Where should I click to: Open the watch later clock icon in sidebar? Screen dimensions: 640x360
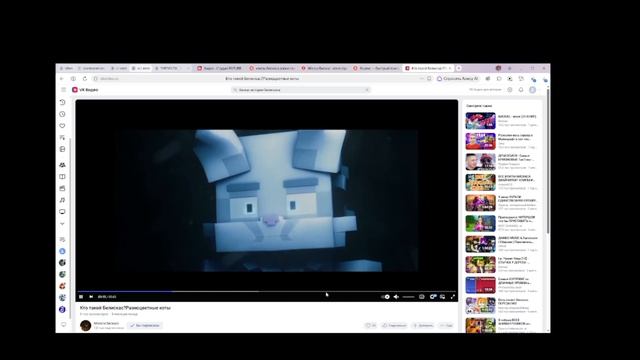point(62,114)
